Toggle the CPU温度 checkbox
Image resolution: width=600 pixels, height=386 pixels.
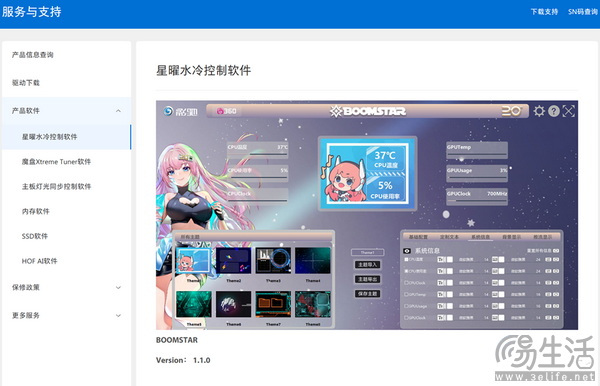click(x=406, y=260)
